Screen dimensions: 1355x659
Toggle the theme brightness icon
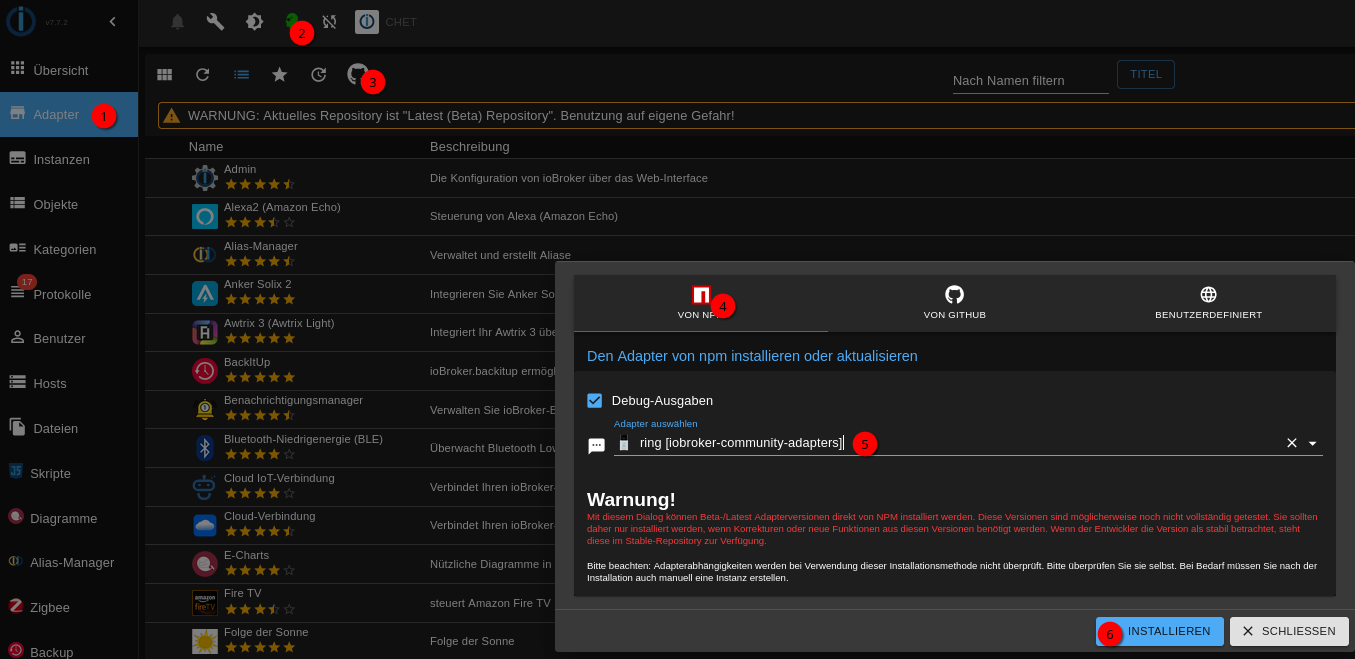click(254, 22)
